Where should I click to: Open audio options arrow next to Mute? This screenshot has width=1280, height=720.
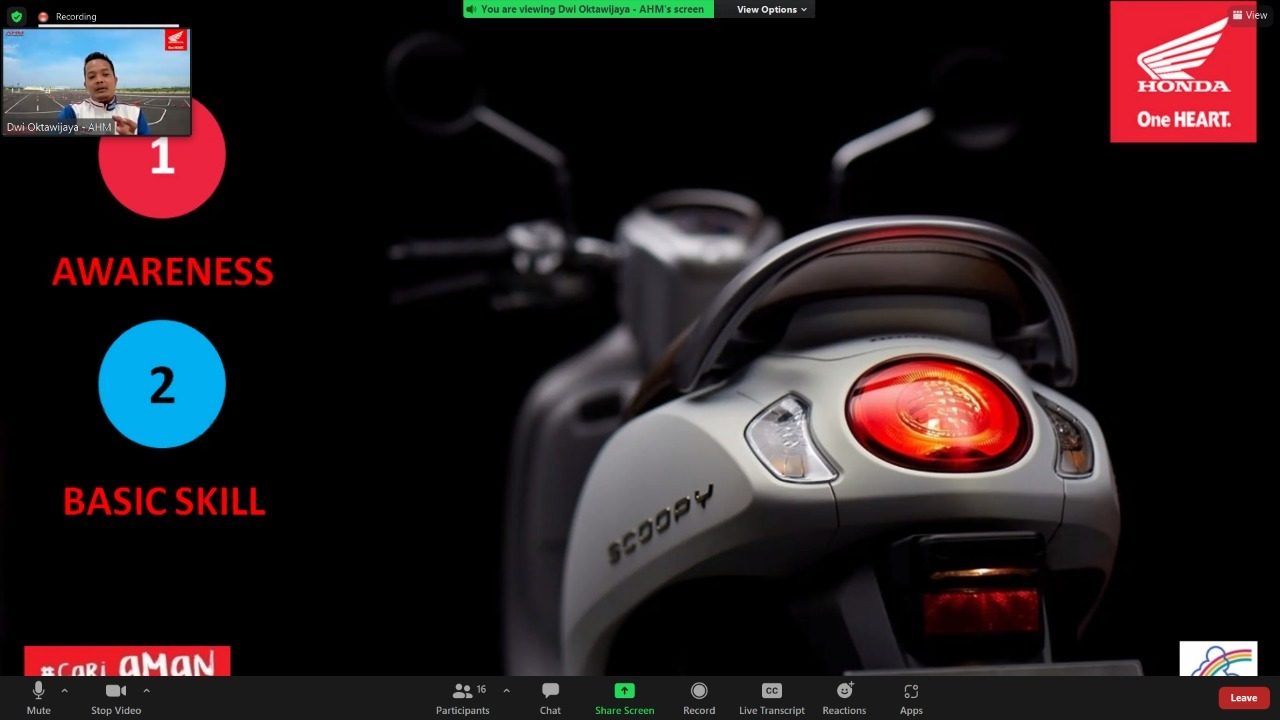click(65, 691)
